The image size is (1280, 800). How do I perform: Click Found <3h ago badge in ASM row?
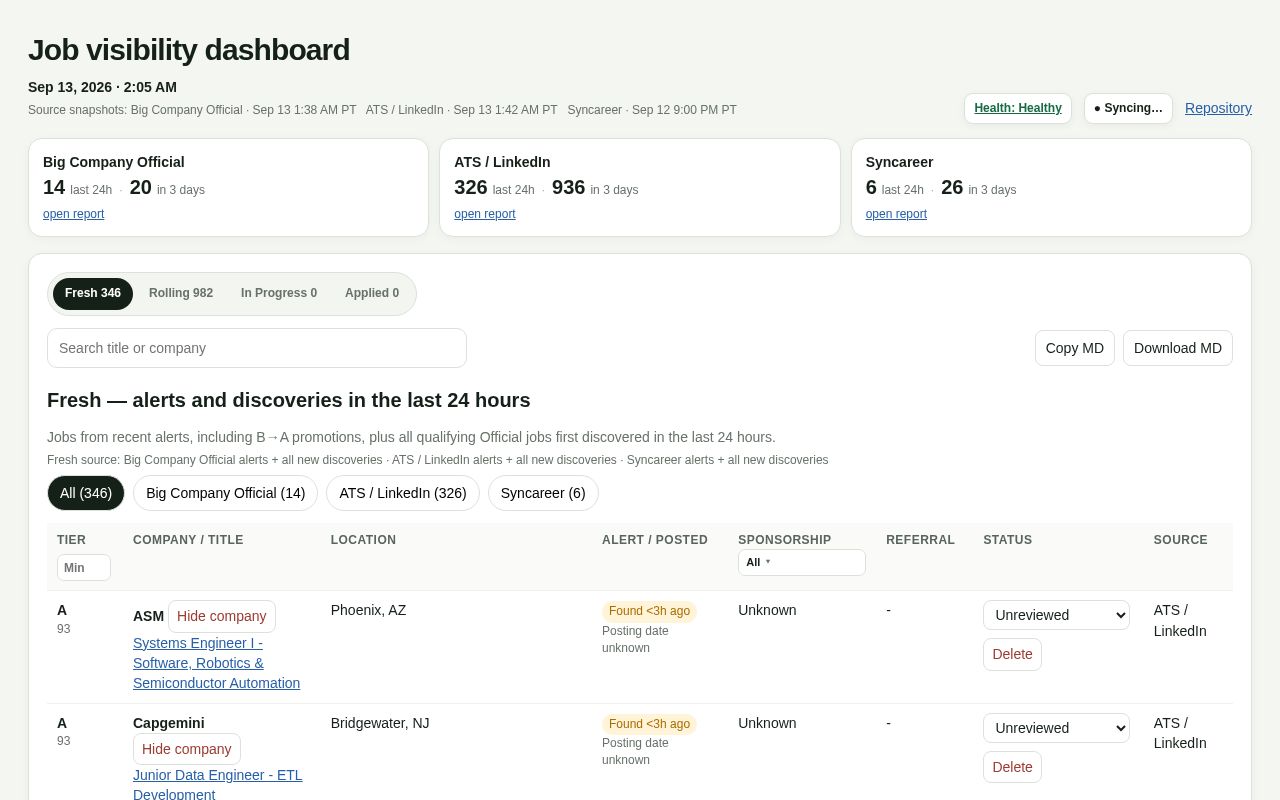649,611
